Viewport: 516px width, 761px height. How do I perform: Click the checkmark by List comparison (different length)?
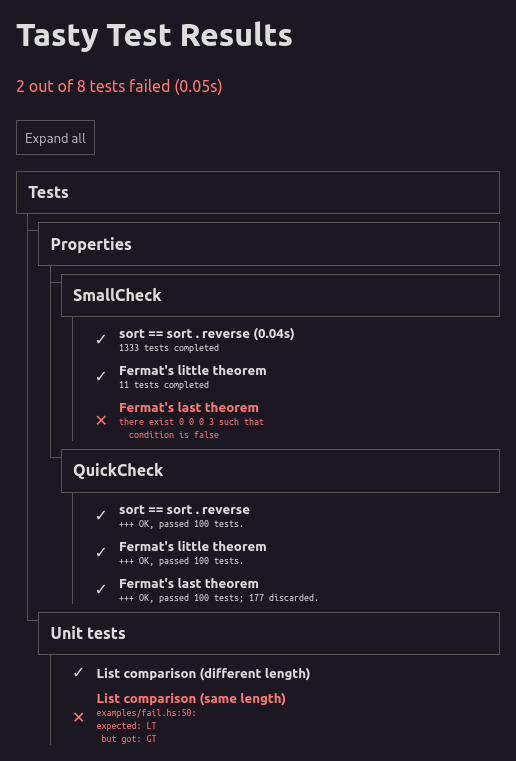tap(78, 673)
